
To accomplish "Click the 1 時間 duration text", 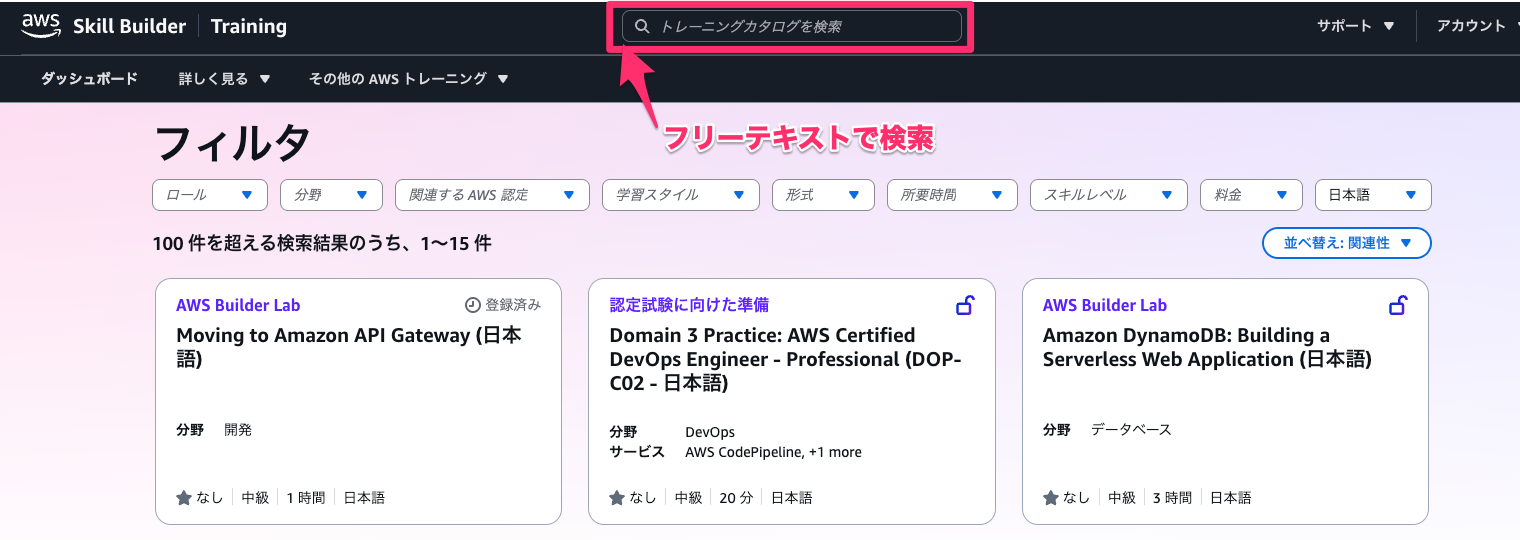I will (305, 497).
